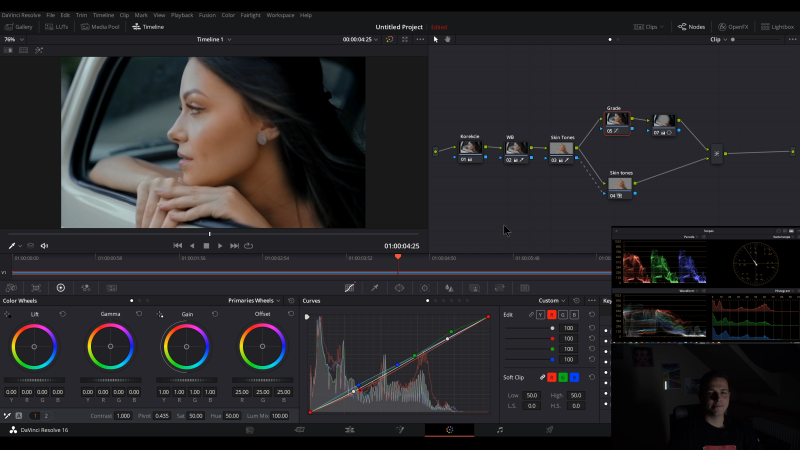The image size is (800, 450).
Task: Skip to previous clip
Action: click(x=178, y=245)
